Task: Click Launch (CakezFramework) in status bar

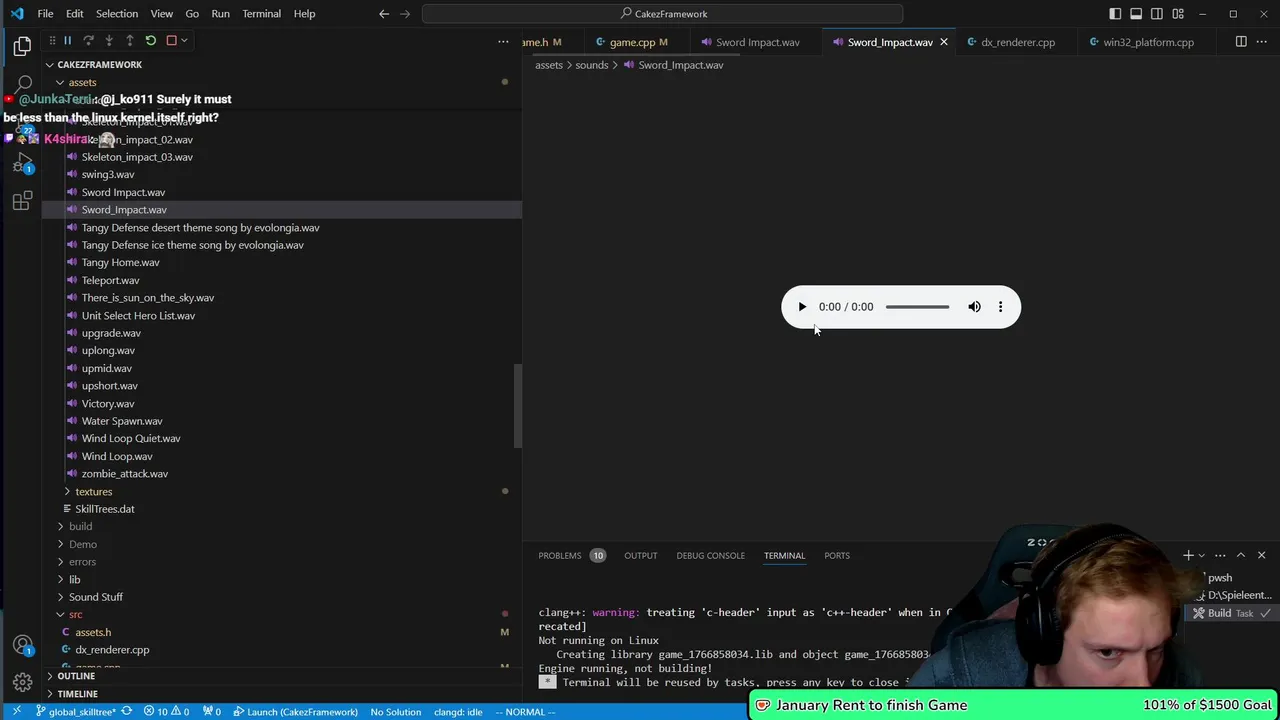Action: pyautogui.click(x=295, y=712)
